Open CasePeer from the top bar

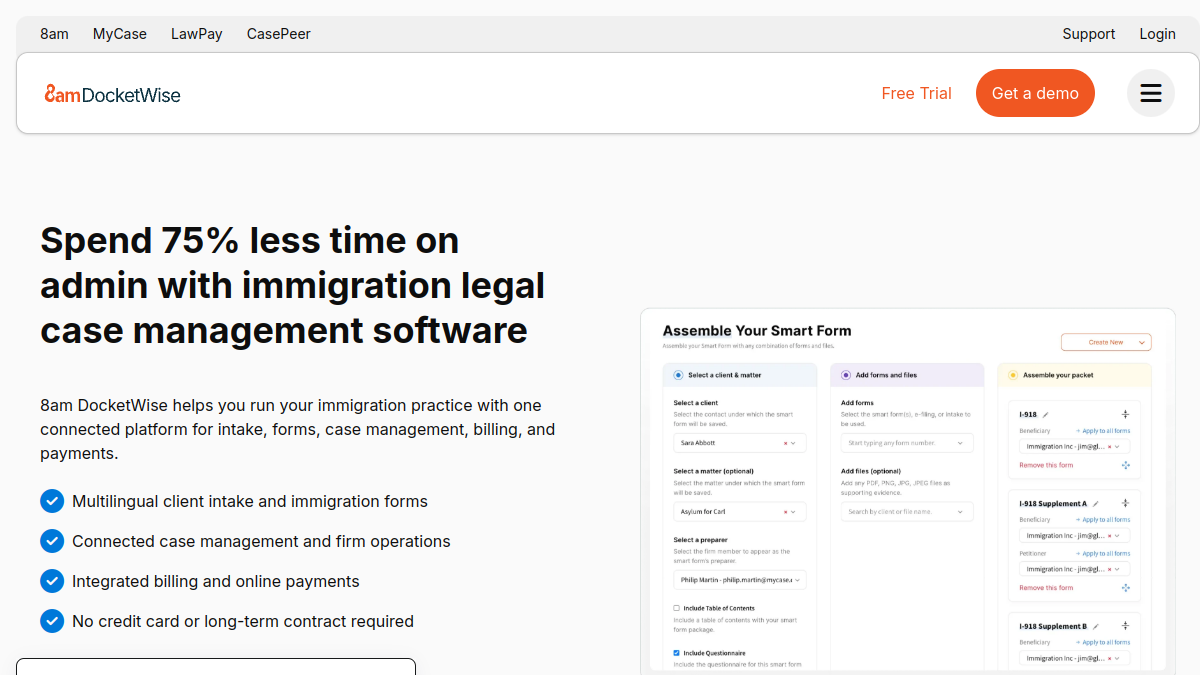(279, 34)
